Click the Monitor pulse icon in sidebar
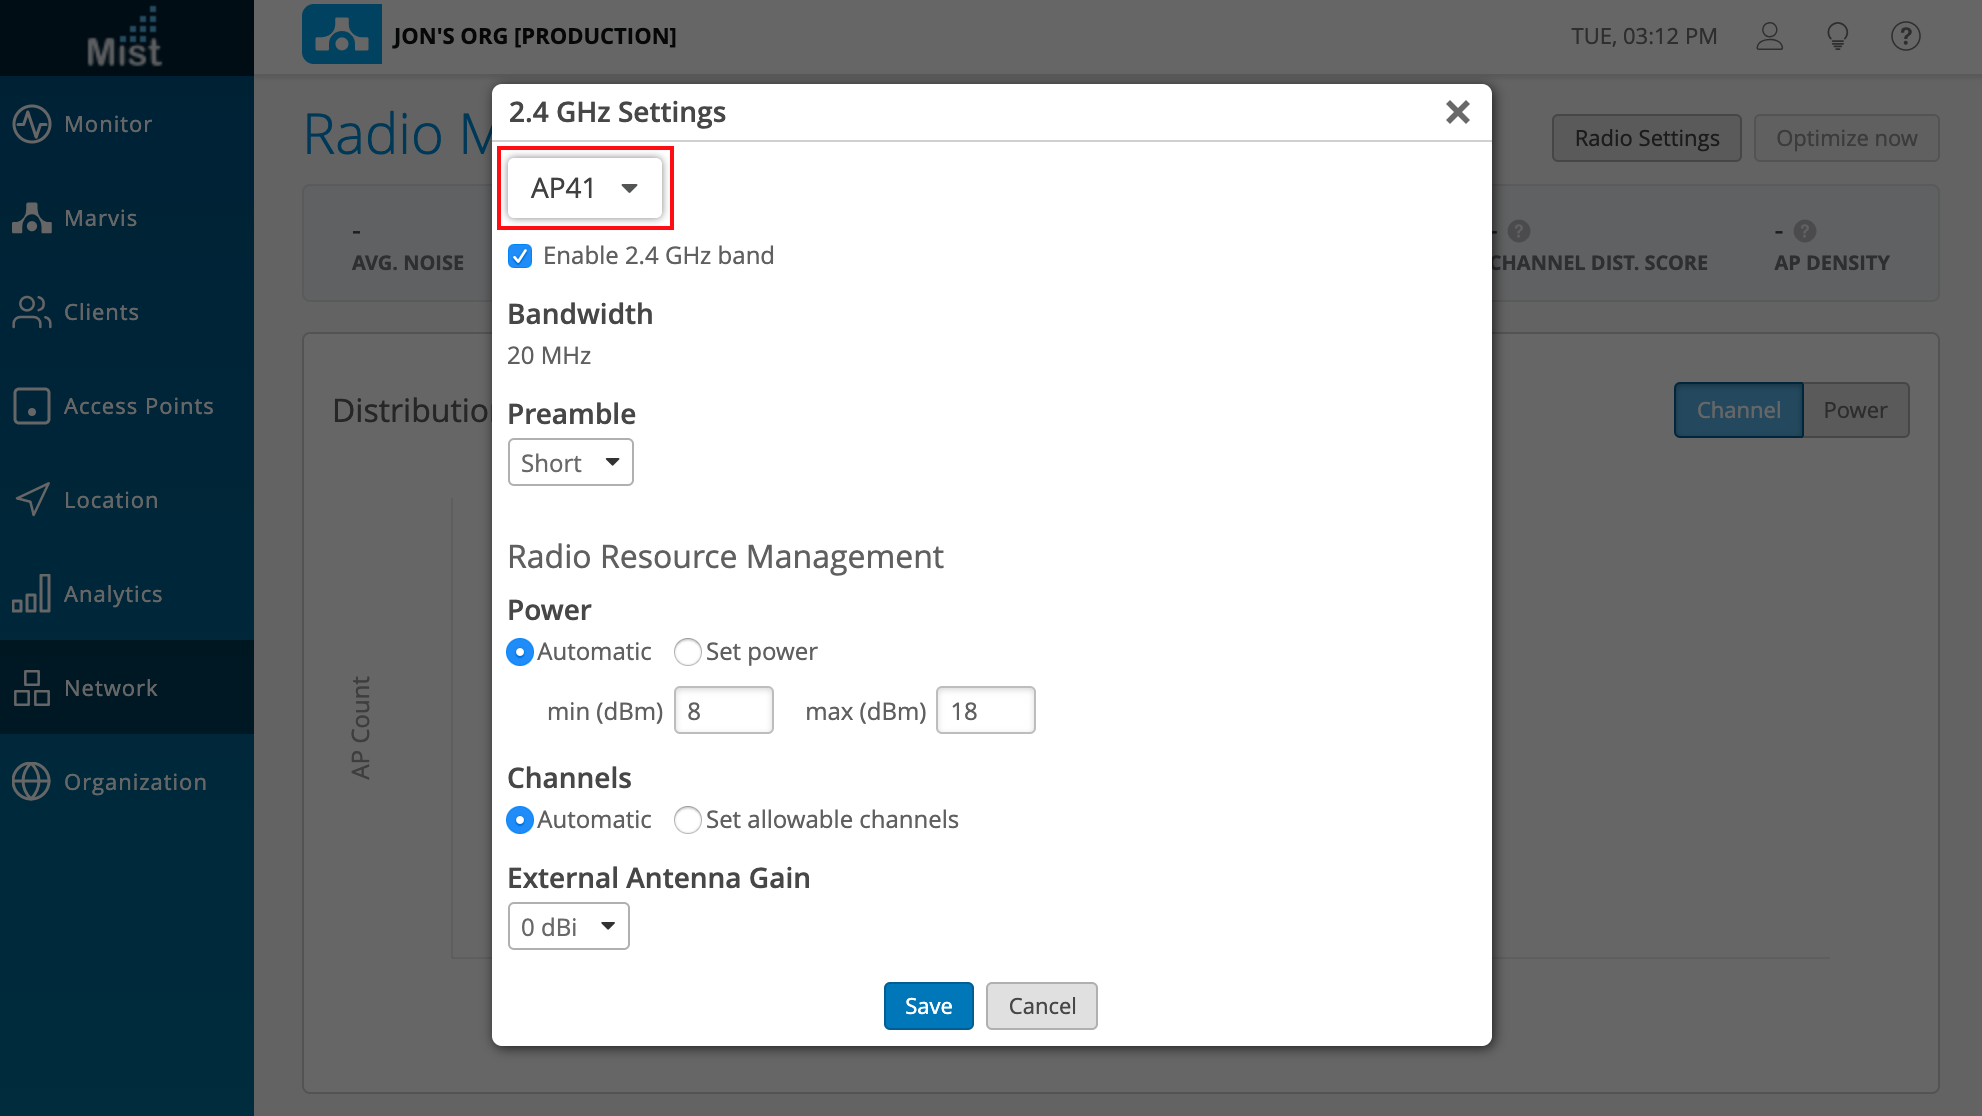Image resolution: width=1982 pixels, height=1116 pixels. pos(32,124)
